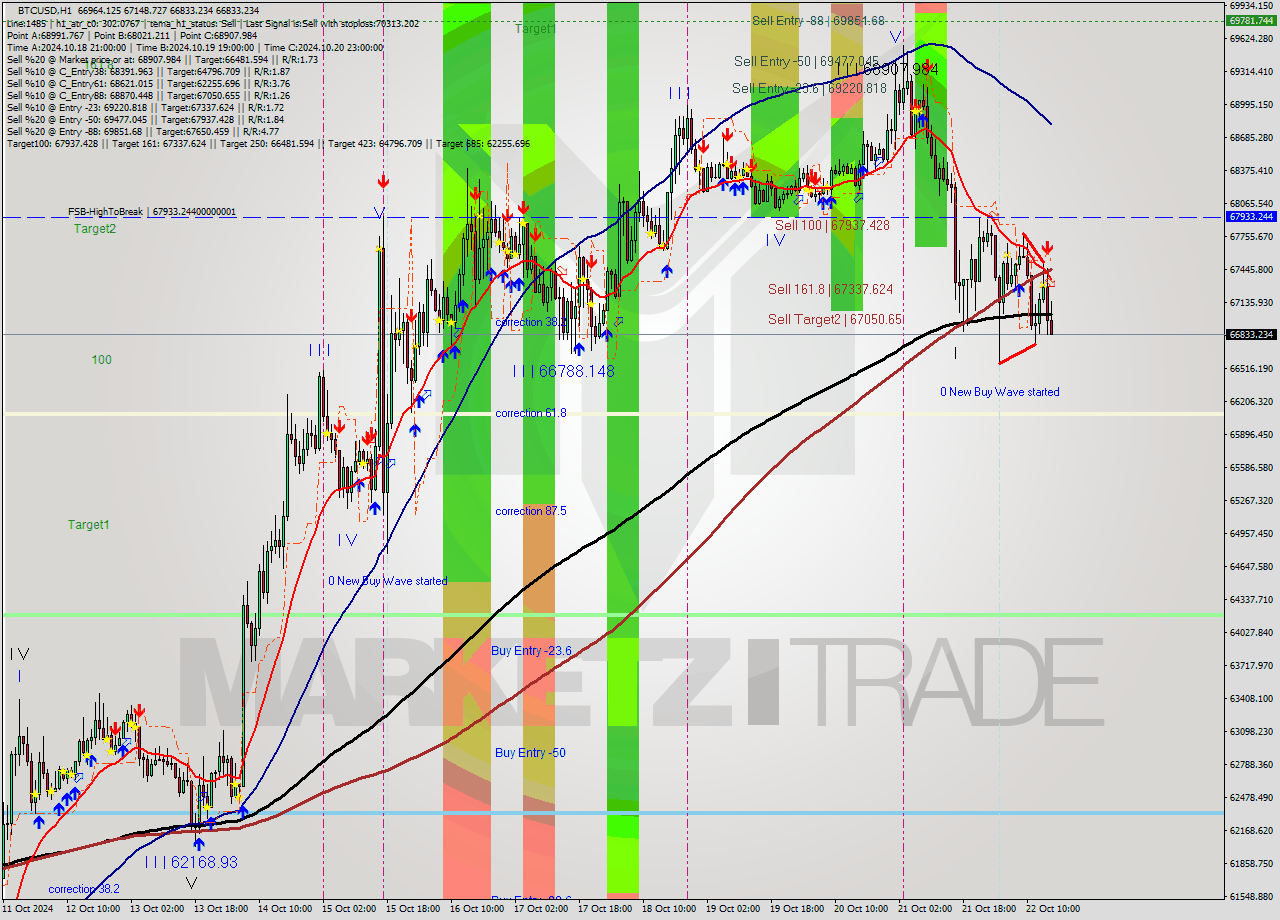Click the 'Sell %20 @ Entry -88' info line
1280x920 pixels.
click(143, 131)
